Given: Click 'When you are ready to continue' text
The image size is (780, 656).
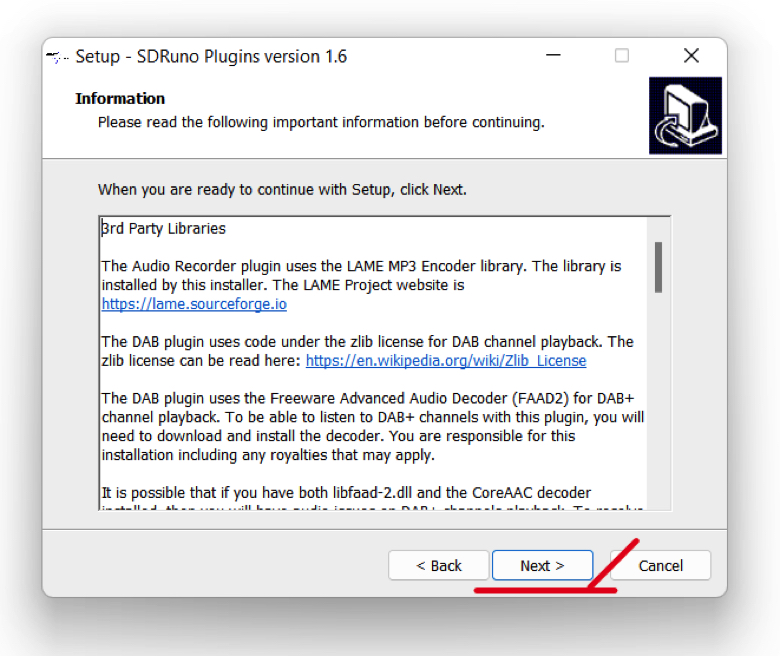Looking at the screenshot, I should pyautogui.click(x=282, y=189).
